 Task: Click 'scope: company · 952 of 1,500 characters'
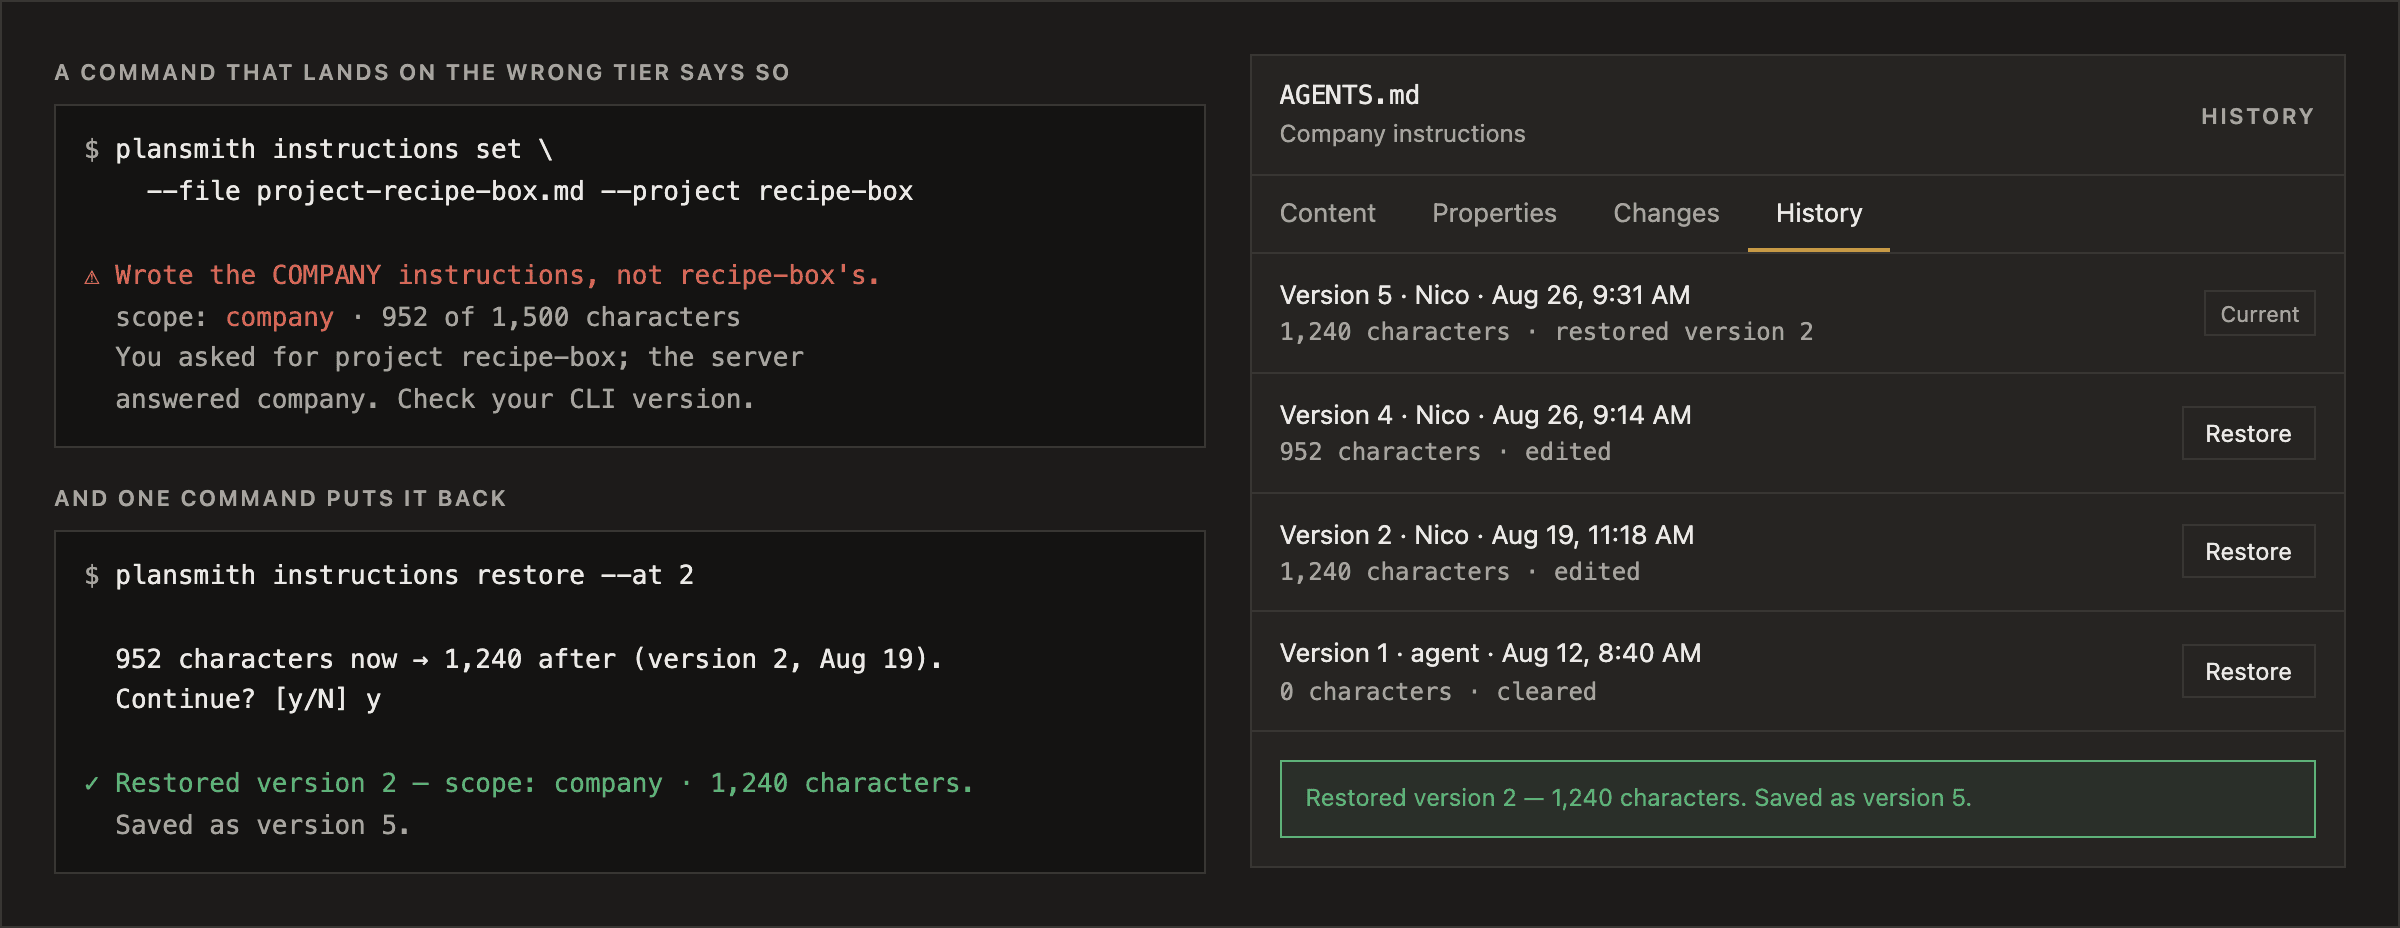click(x=427, y=317)
